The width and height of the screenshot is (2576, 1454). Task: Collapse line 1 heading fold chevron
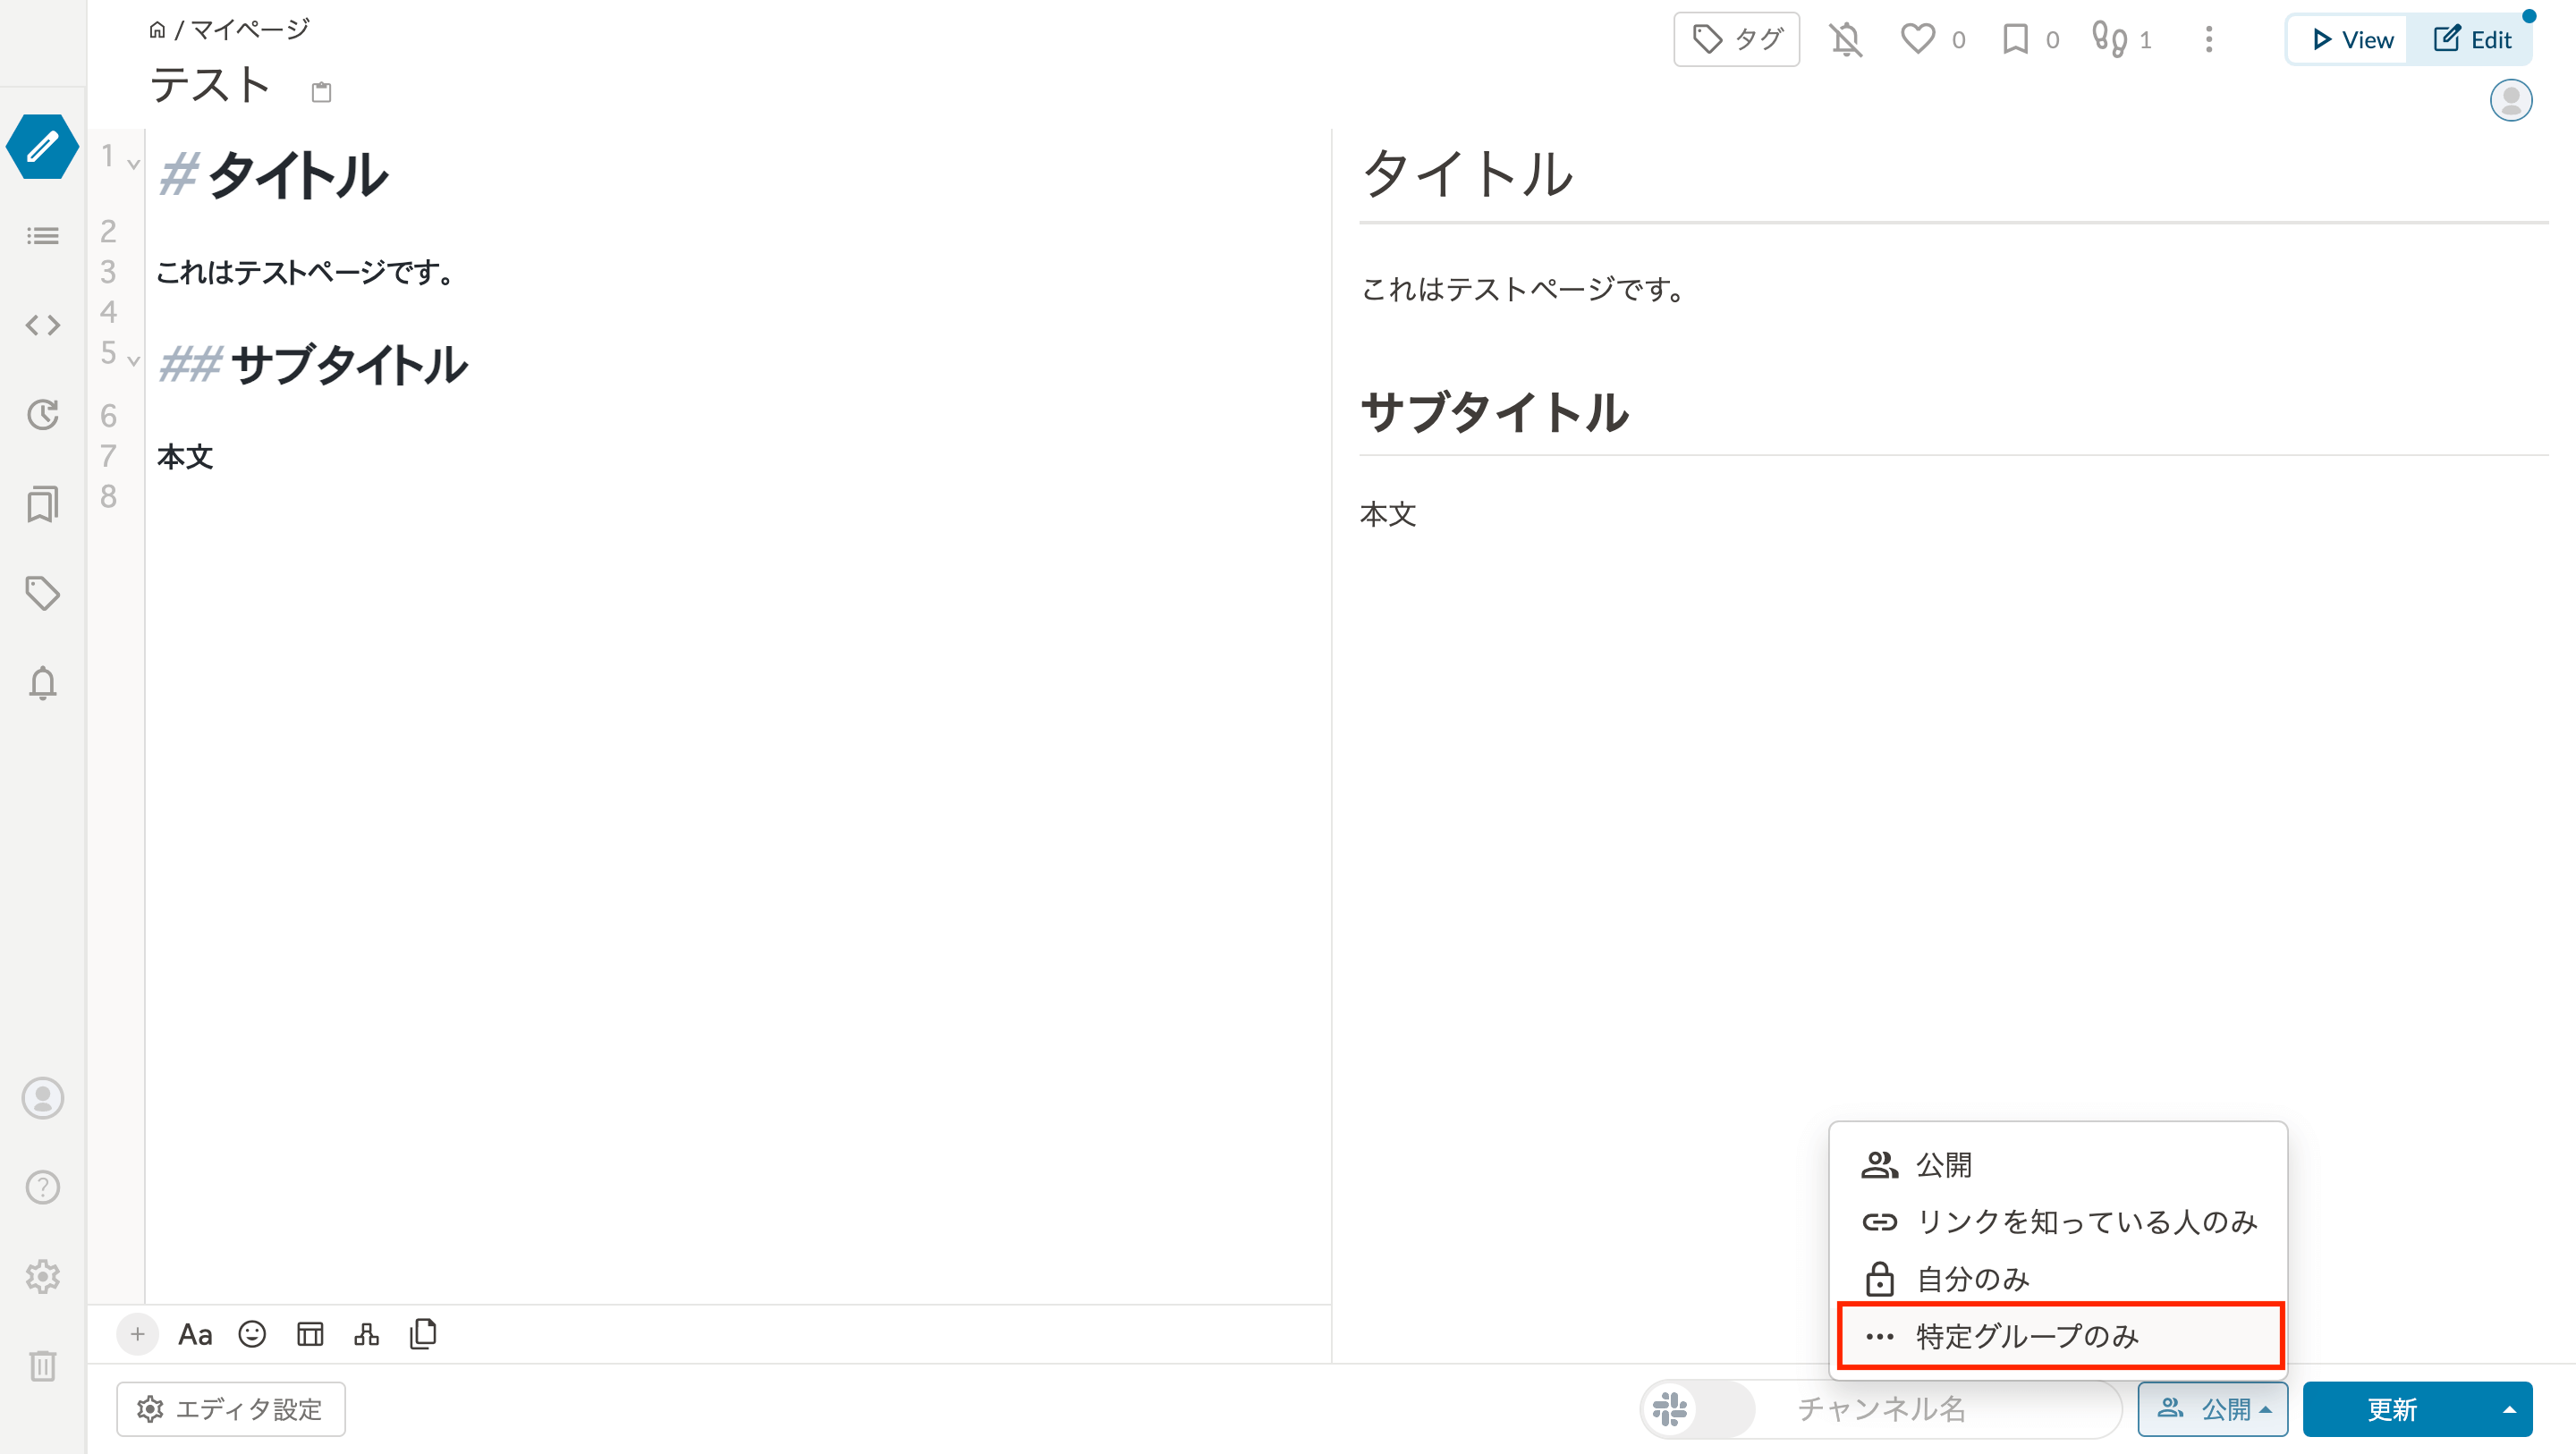(133, 163)
